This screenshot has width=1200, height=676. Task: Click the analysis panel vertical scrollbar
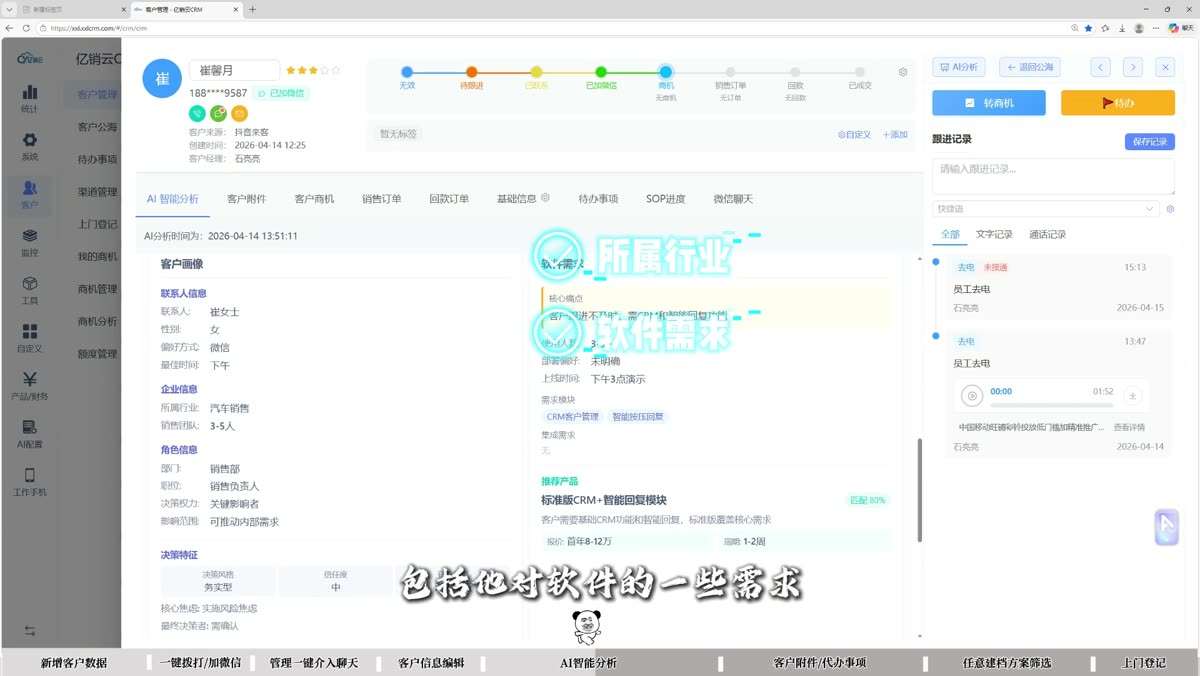[x=919, y=490]
